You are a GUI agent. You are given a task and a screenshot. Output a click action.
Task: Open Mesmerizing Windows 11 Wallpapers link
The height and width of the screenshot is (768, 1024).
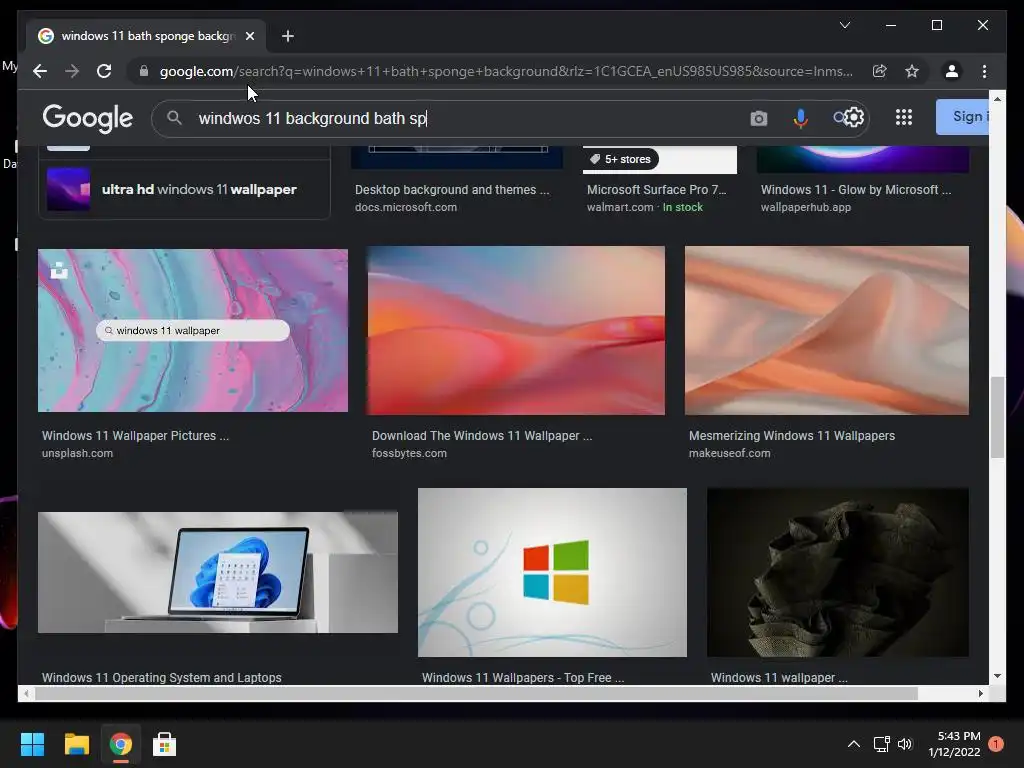click(x=792, y=436)
